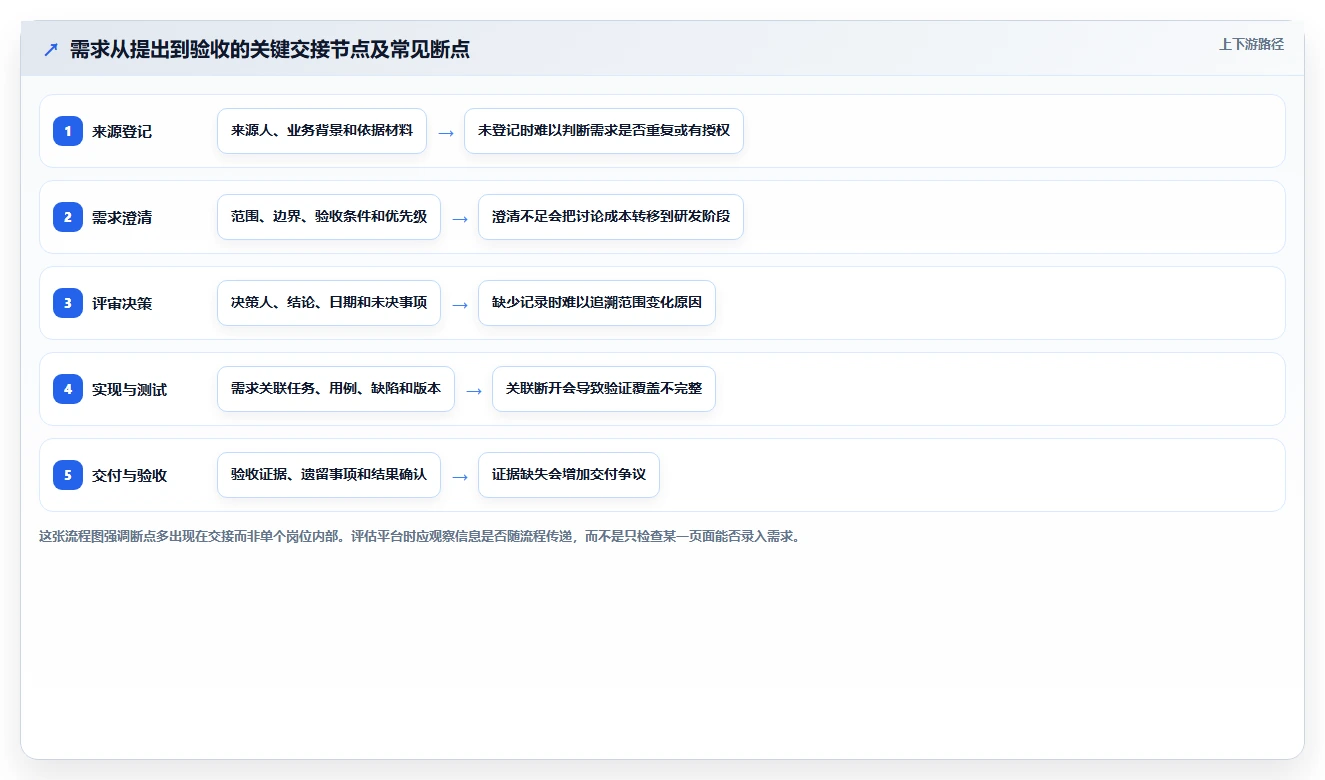Select step number 5 badge

coord(68,475)
